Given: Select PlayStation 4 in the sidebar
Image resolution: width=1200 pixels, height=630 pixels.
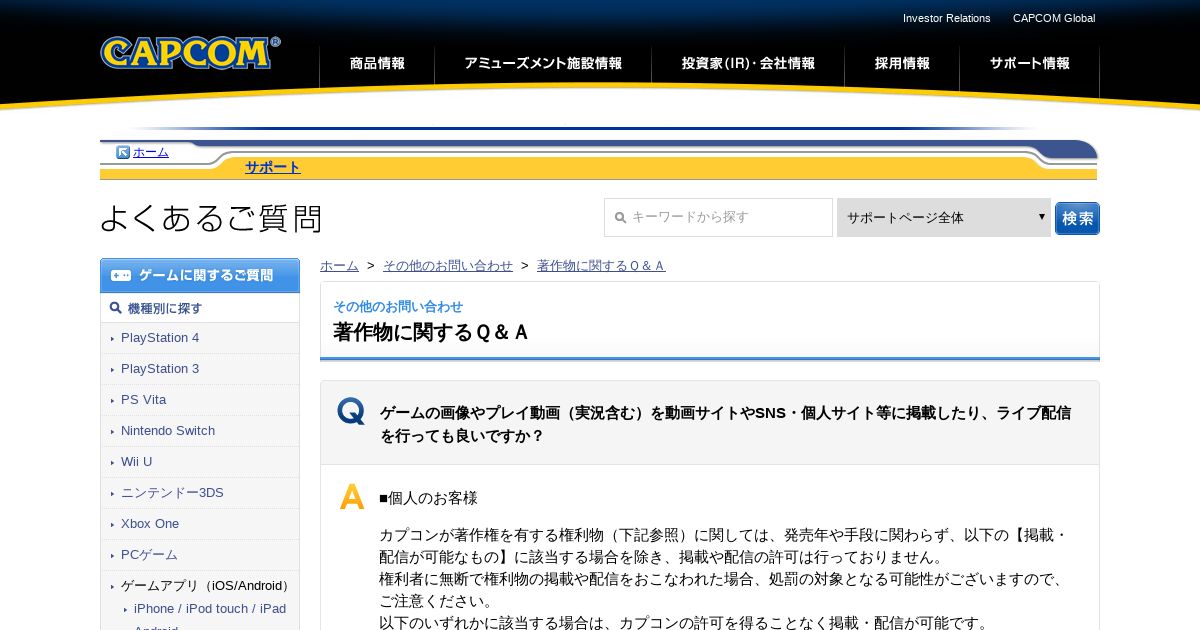Looking at the screenshot, I should [160, 338].
